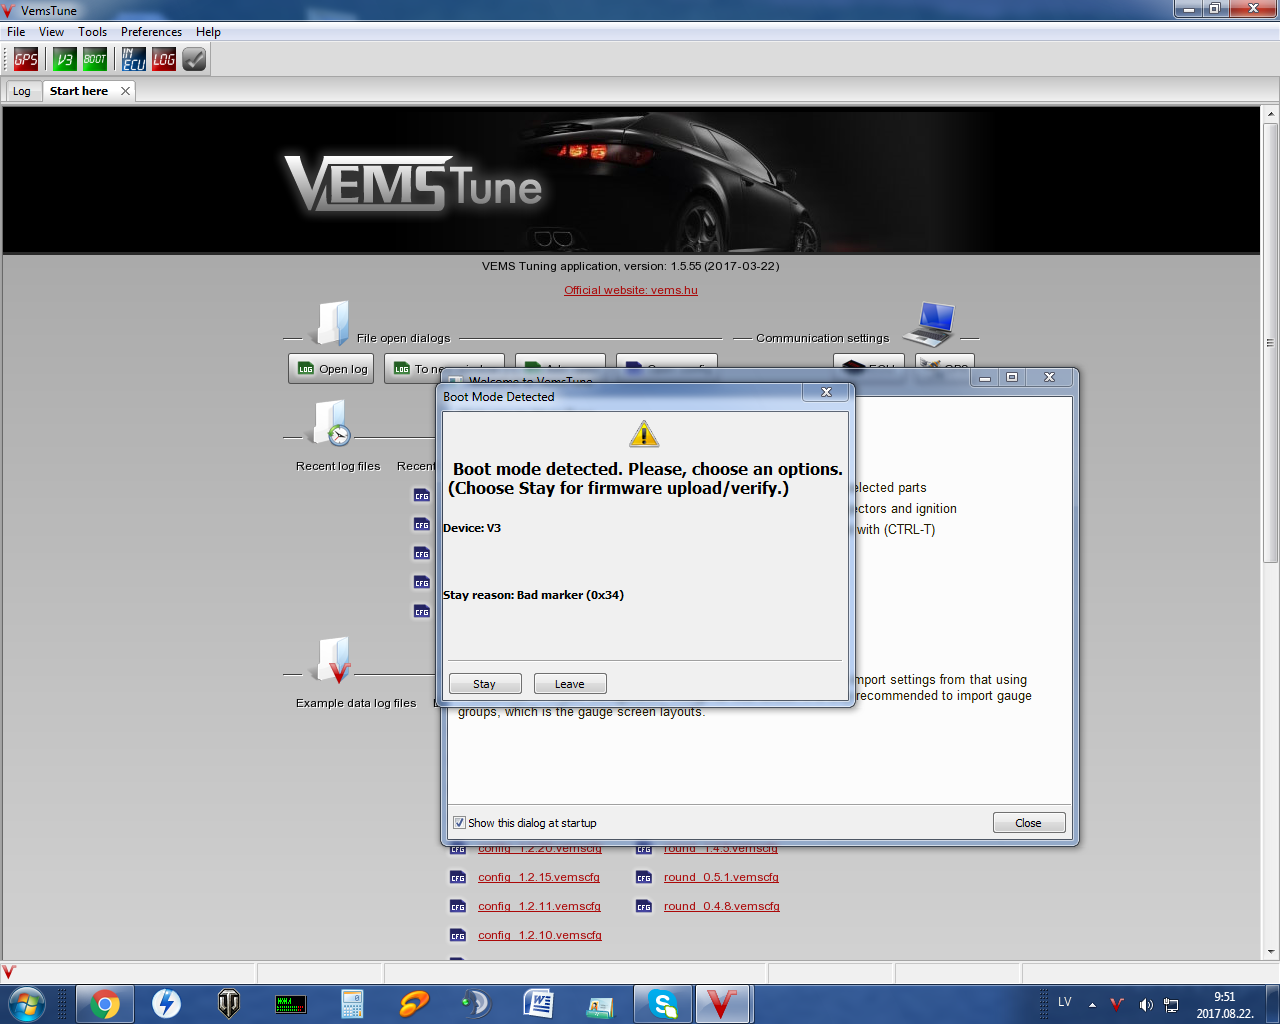Open Microsoft Word from the taskbar

(x=538, y=1003)
